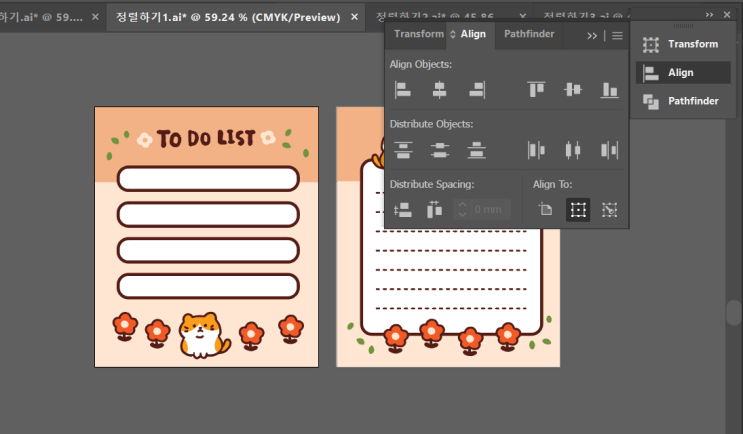
Task: Click the distribute spacing value field
Action: [x=491, y=209]
